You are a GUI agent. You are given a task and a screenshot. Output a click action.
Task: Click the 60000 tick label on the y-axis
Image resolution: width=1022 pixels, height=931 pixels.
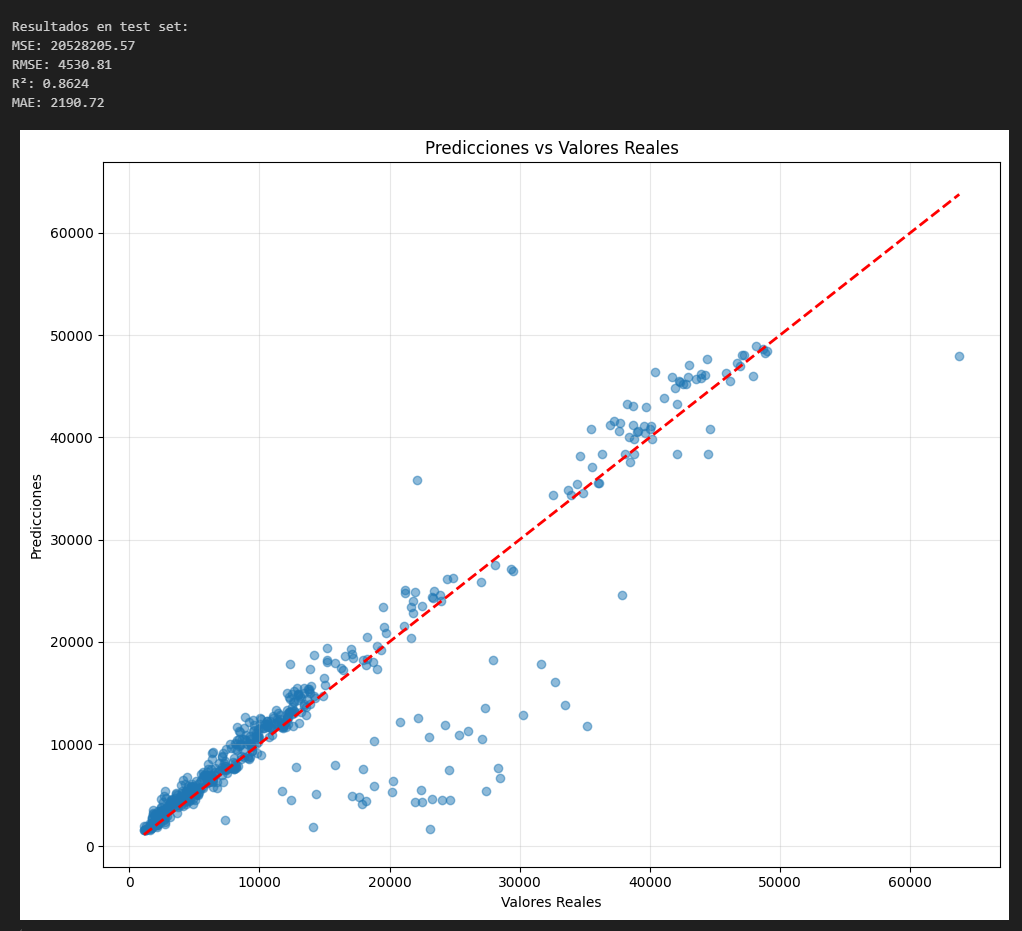point(72,233)
